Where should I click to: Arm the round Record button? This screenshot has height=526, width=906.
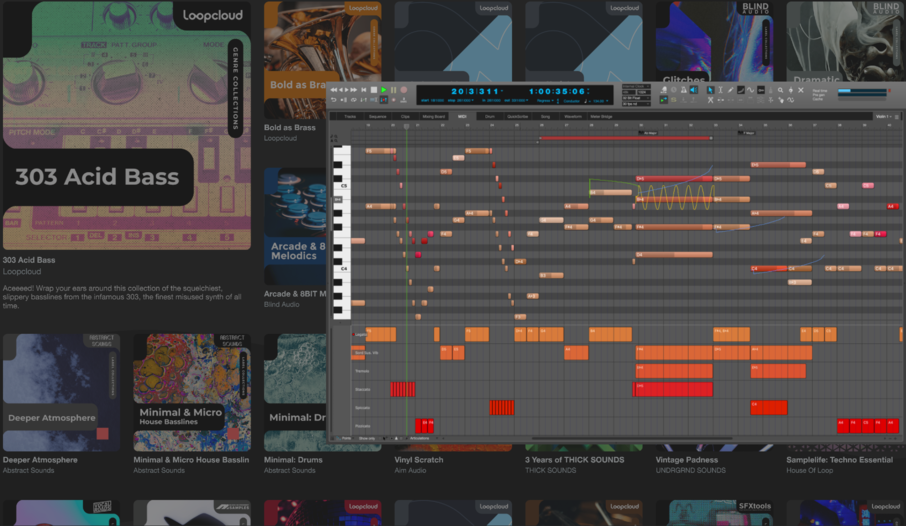click(x=404, y=90)
